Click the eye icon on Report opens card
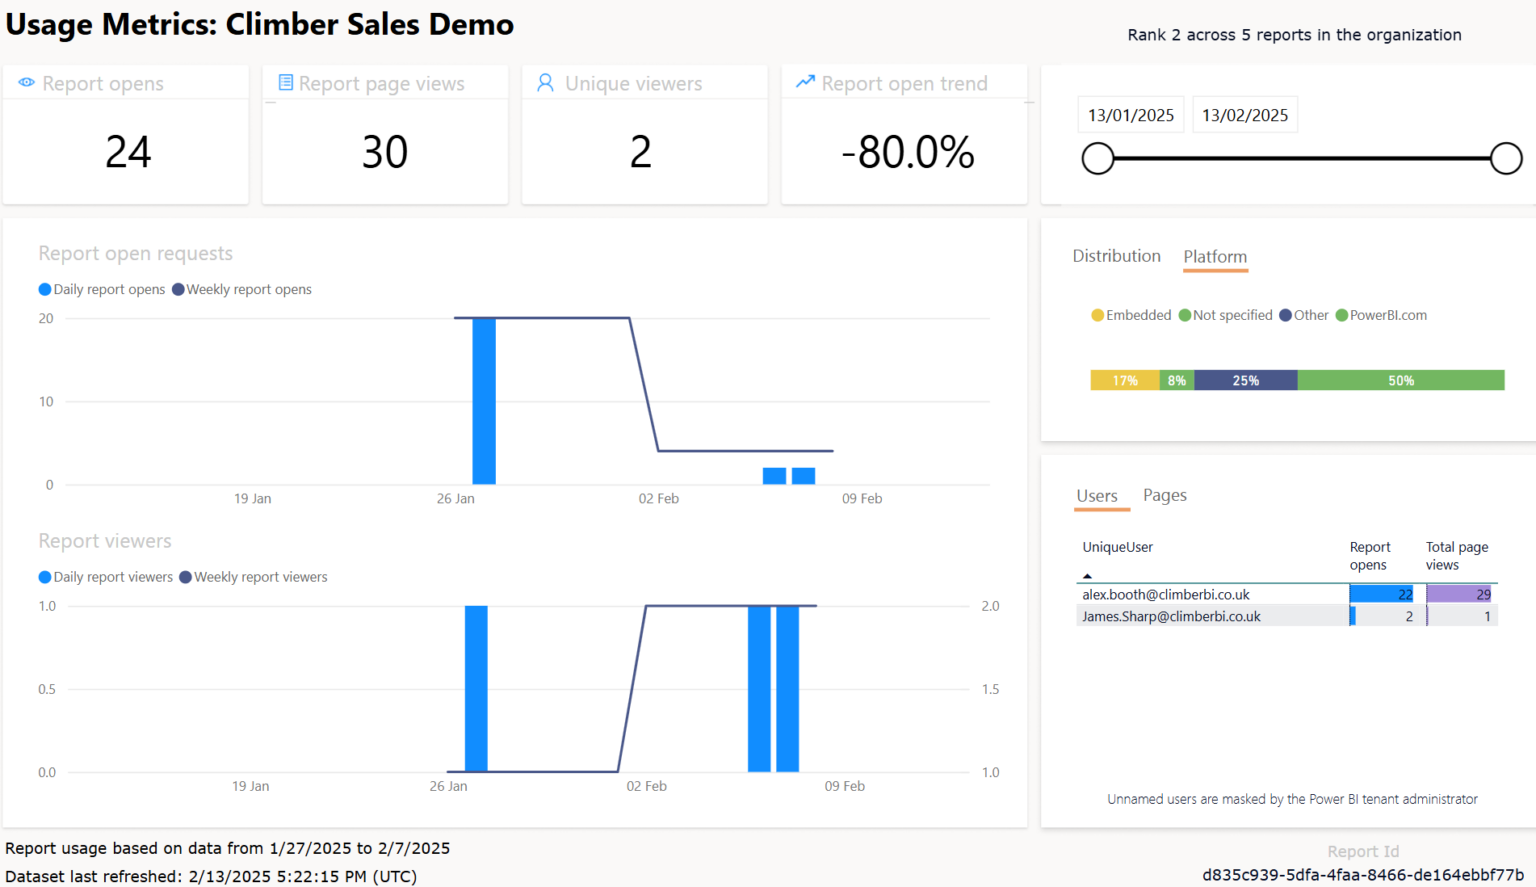This screenshot has width=1536, height=887. coord(26,83)
